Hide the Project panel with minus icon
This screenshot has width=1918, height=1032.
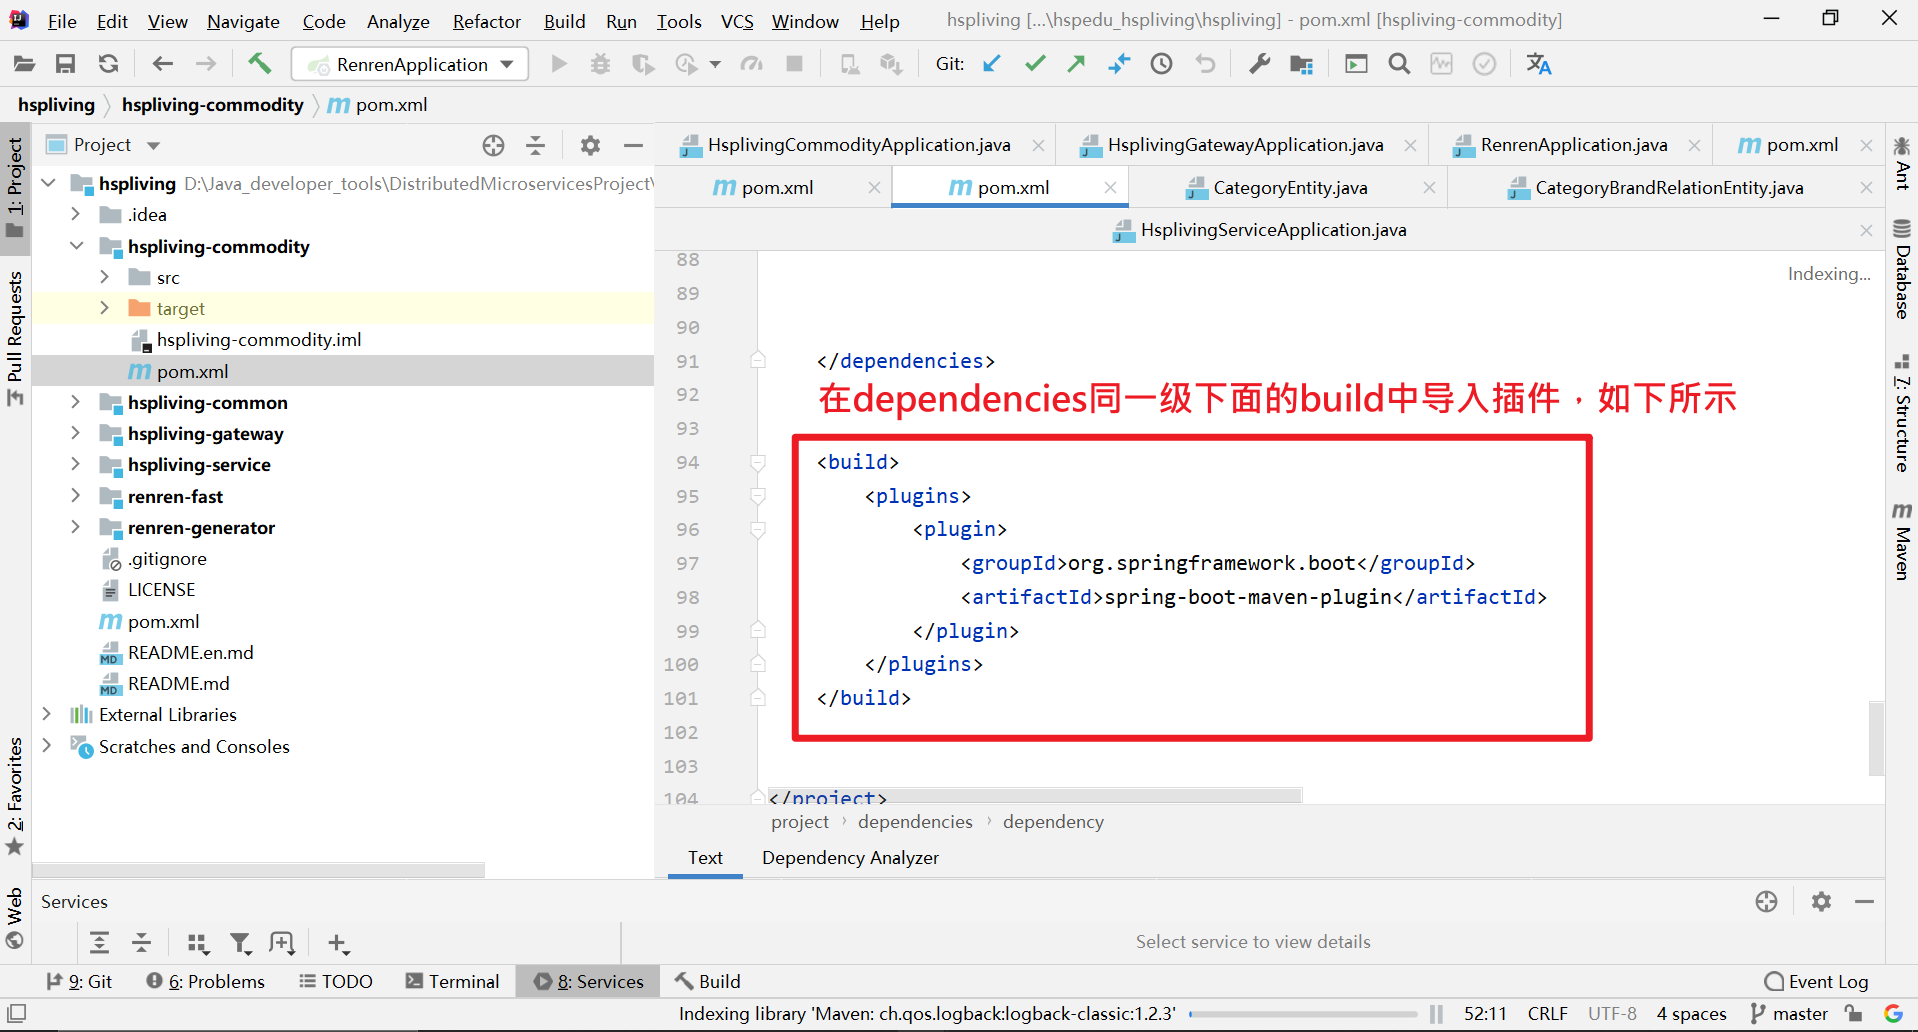[633, 145]
